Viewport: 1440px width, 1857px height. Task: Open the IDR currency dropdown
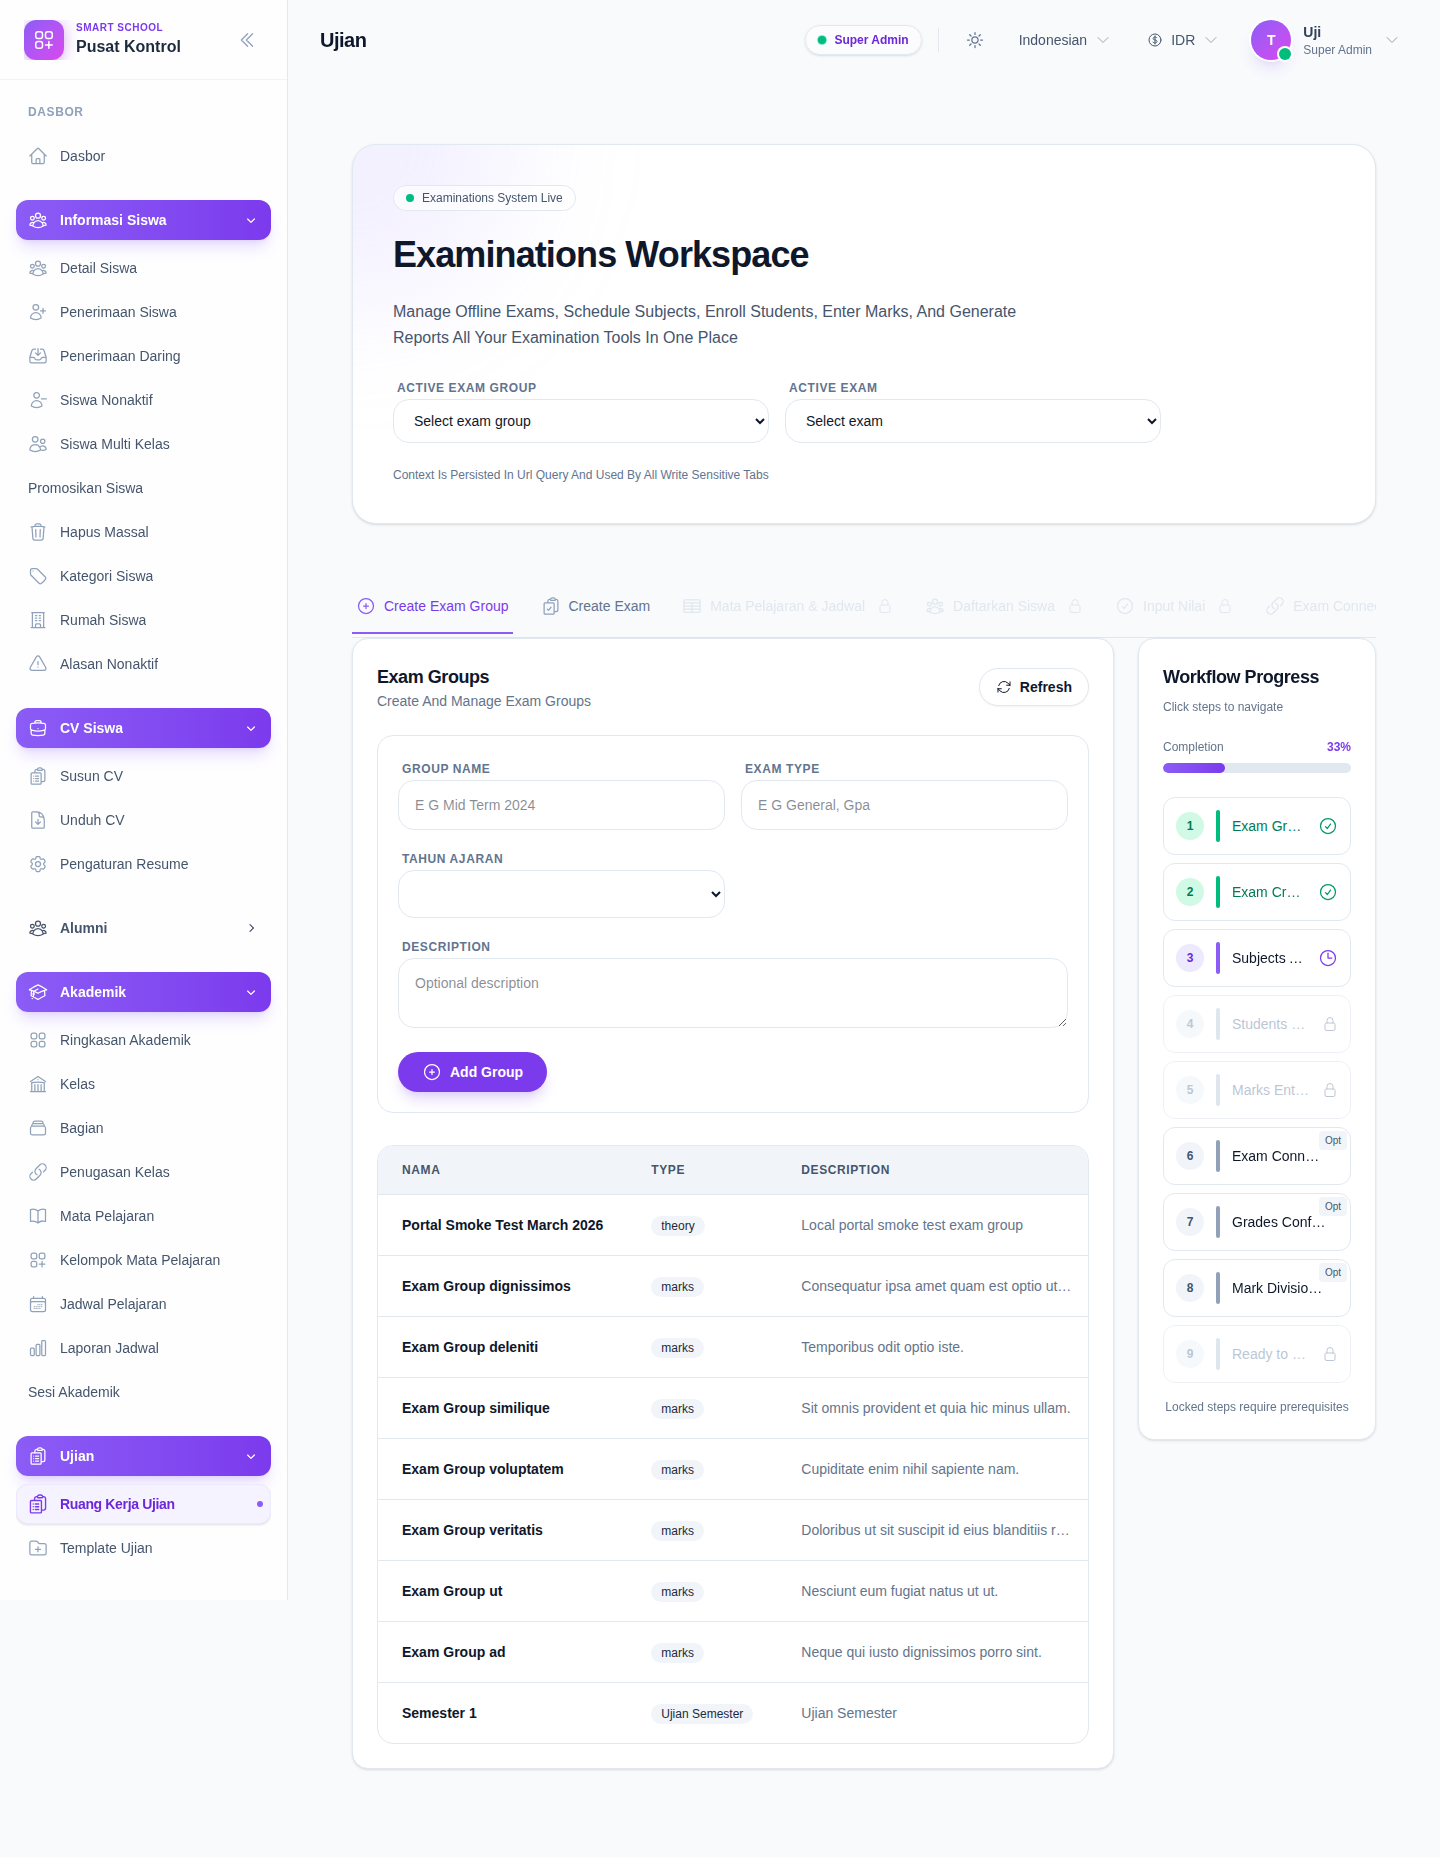click(1182, 40)
